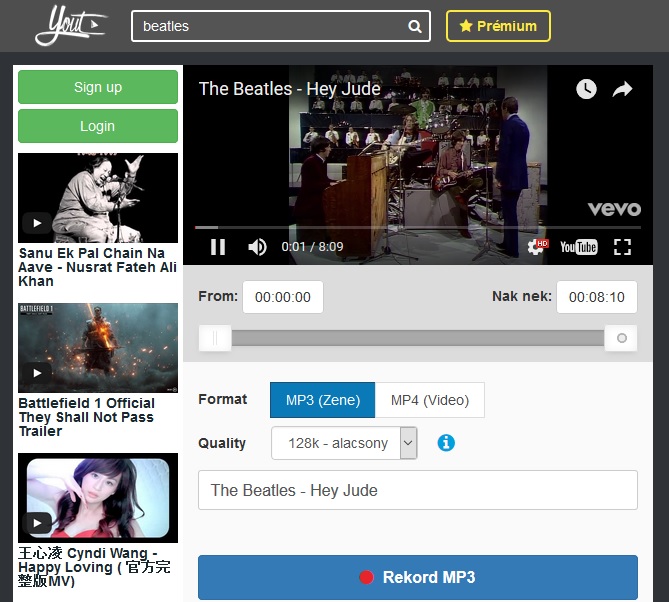Open the quality info icon

pos(446,442)
